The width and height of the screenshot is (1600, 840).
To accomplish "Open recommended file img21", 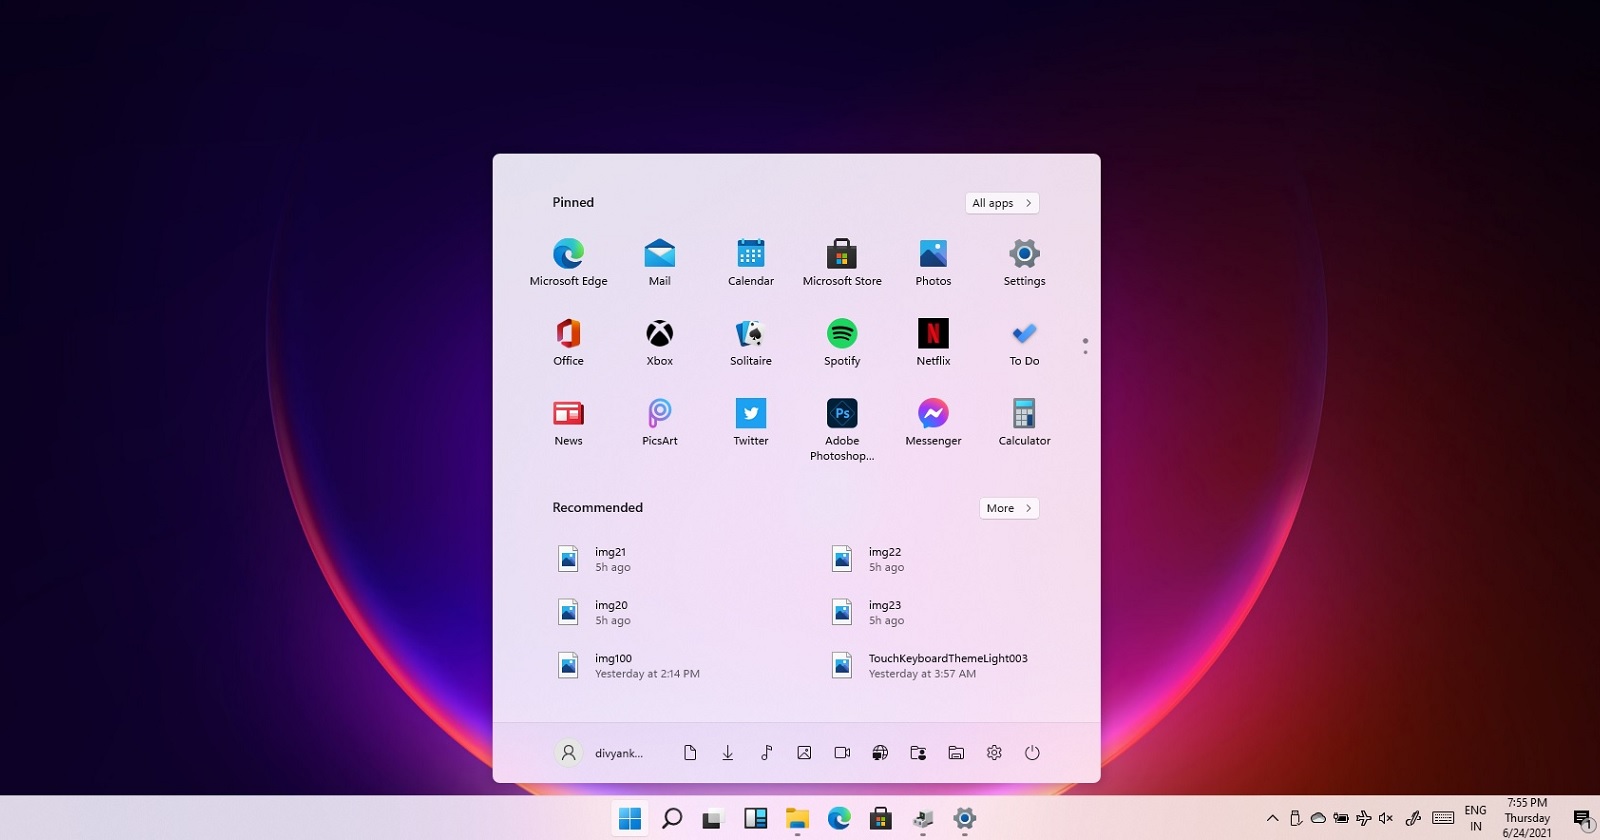I will pyautogui.click(x=610, y=559).
